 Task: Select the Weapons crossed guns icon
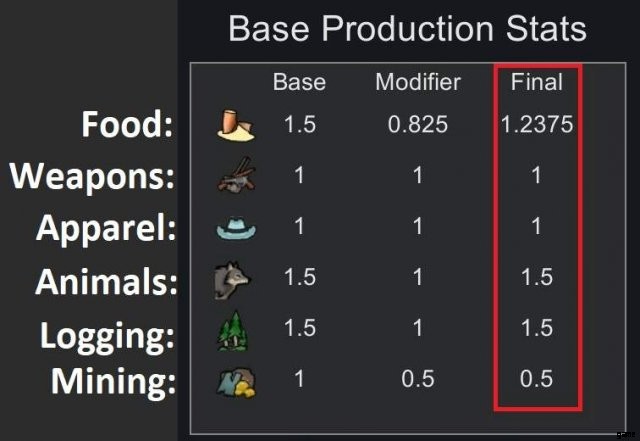click(x=236, y=176)
